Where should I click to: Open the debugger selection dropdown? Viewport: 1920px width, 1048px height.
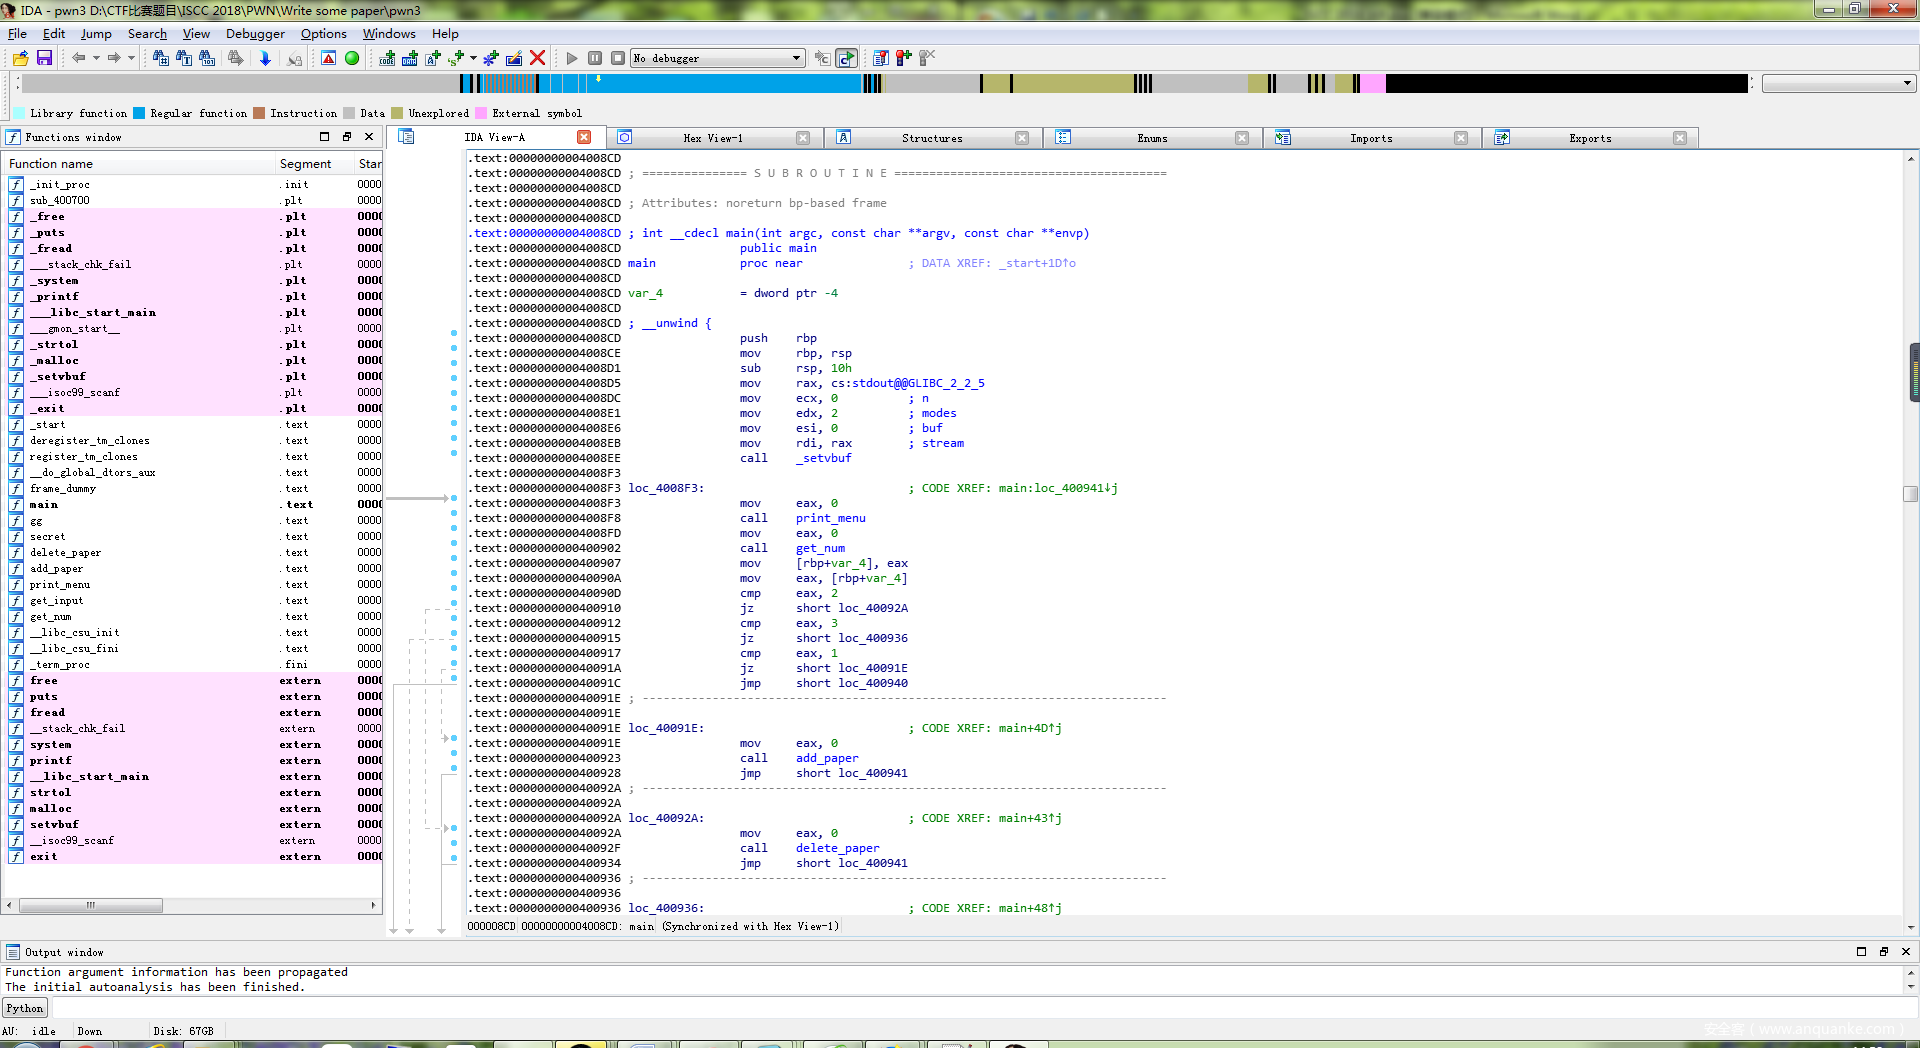796,58
